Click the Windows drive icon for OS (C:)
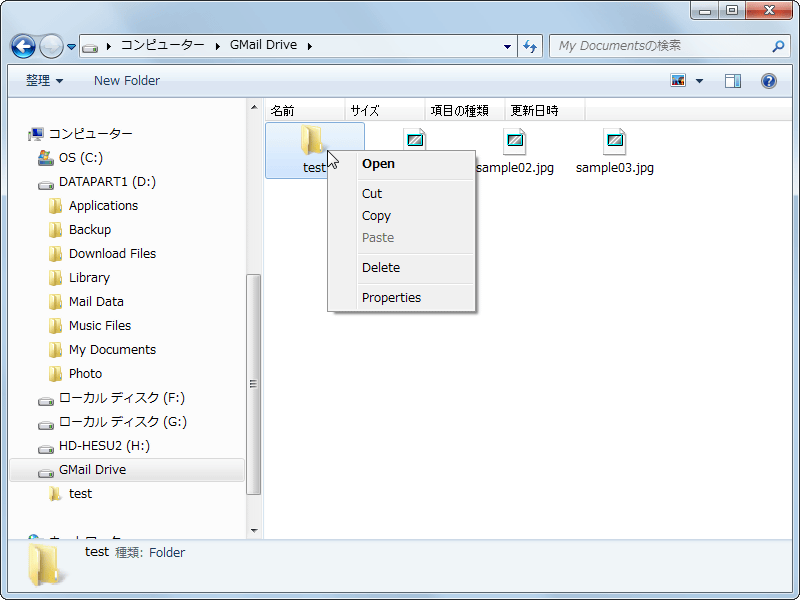 46,158
